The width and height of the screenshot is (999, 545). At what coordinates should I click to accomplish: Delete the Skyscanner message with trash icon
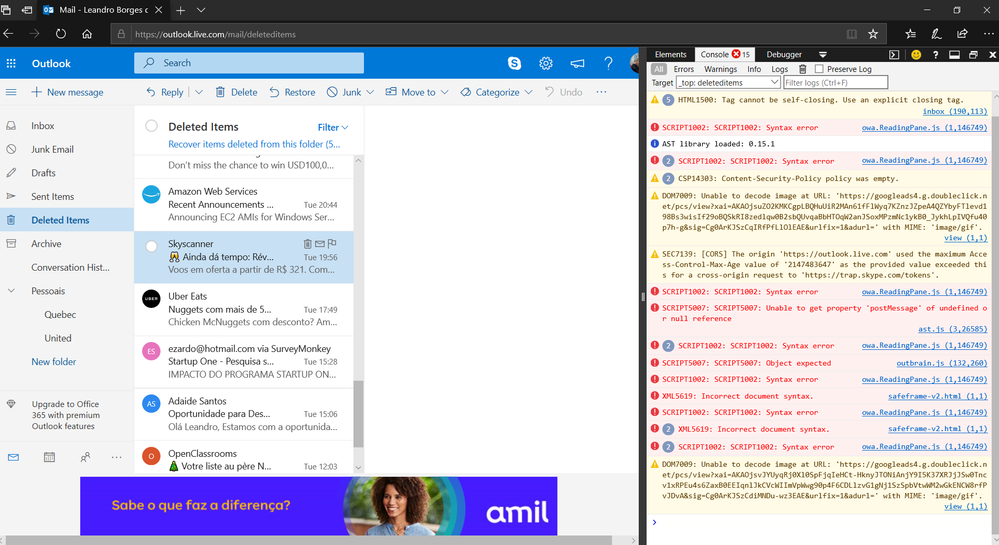307,243
